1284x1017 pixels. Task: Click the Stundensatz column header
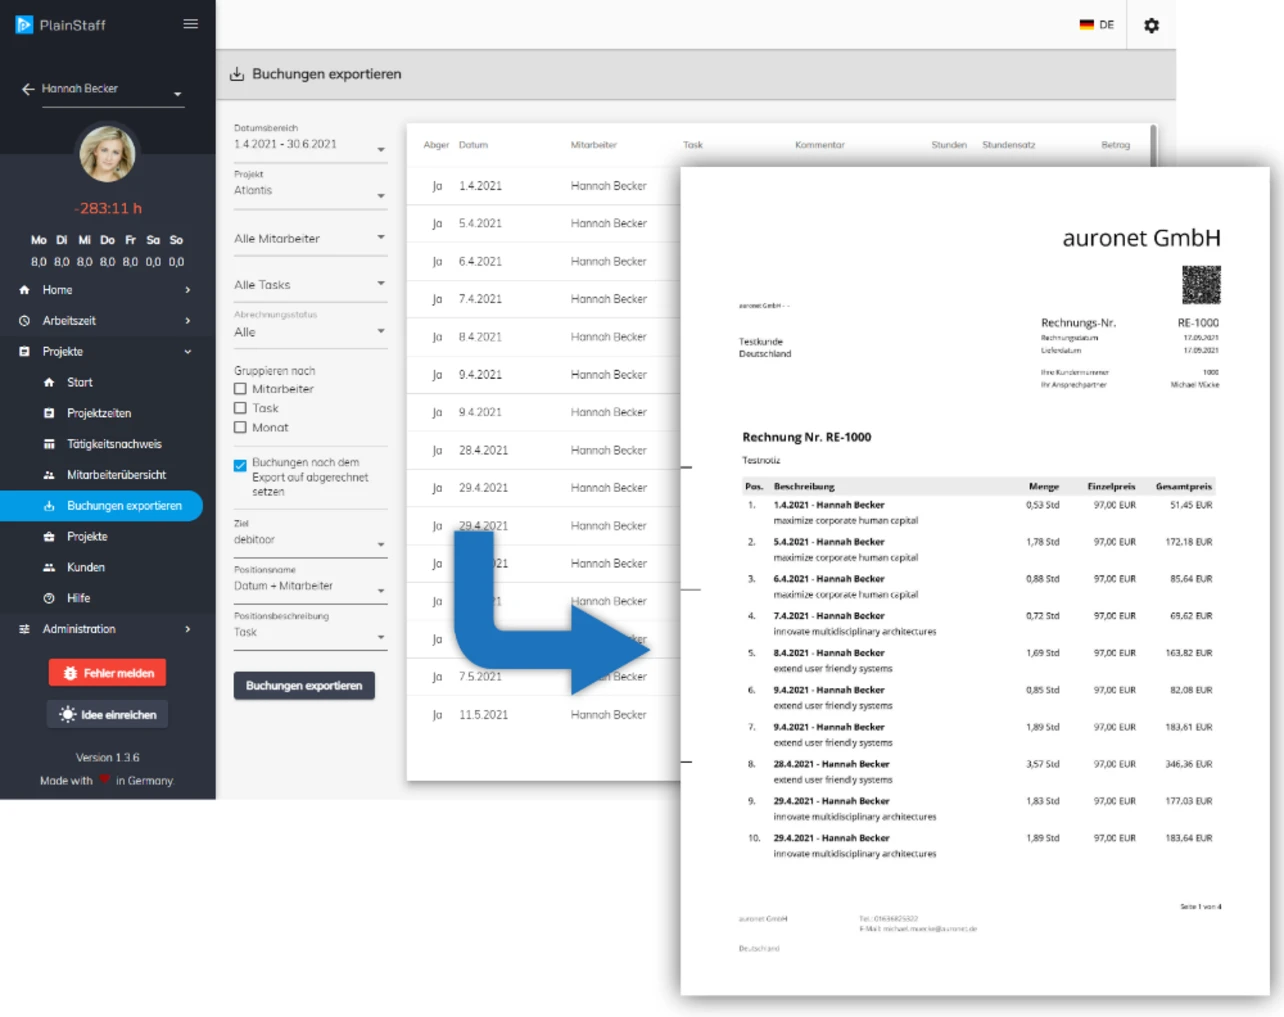pyautogui.click(x=1009, y=145)
